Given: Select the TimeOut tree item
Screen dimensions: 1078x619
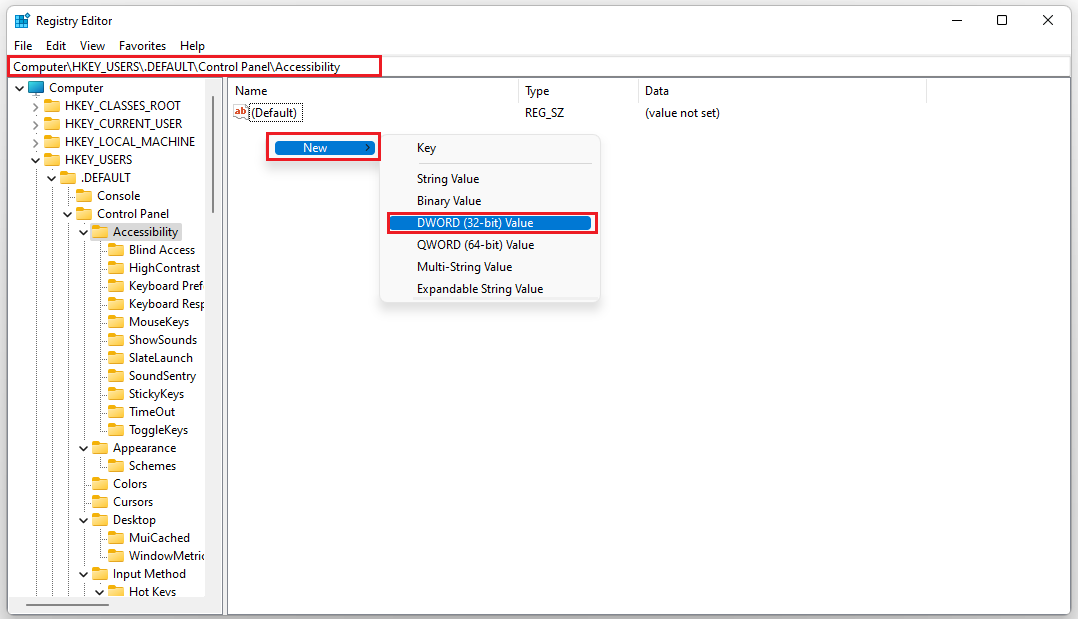Looking at the screenshot, I should [x=152, y=412].
